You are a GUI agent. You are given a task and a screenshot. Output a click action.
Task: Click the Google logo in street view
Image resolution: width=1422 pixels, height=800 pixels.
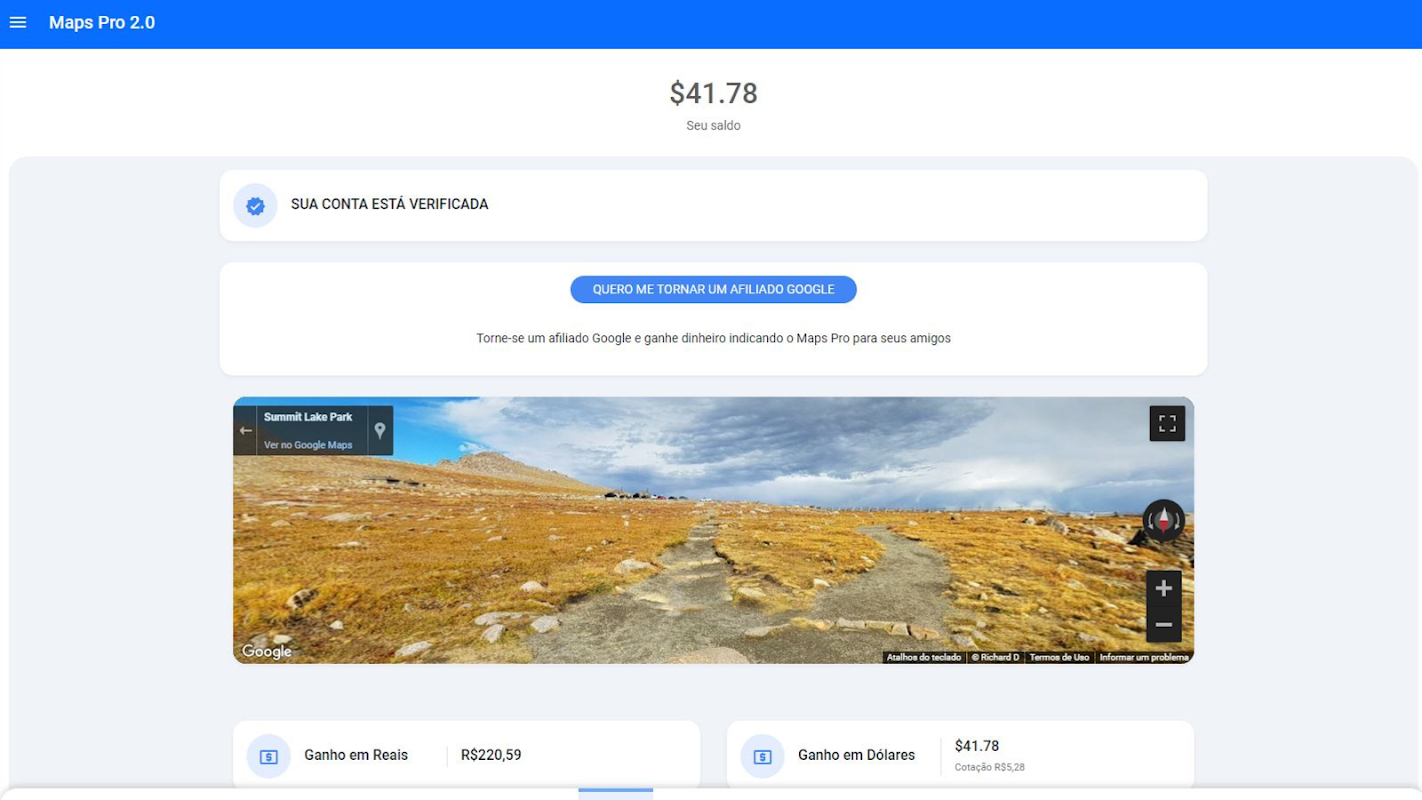pos(267,651)
